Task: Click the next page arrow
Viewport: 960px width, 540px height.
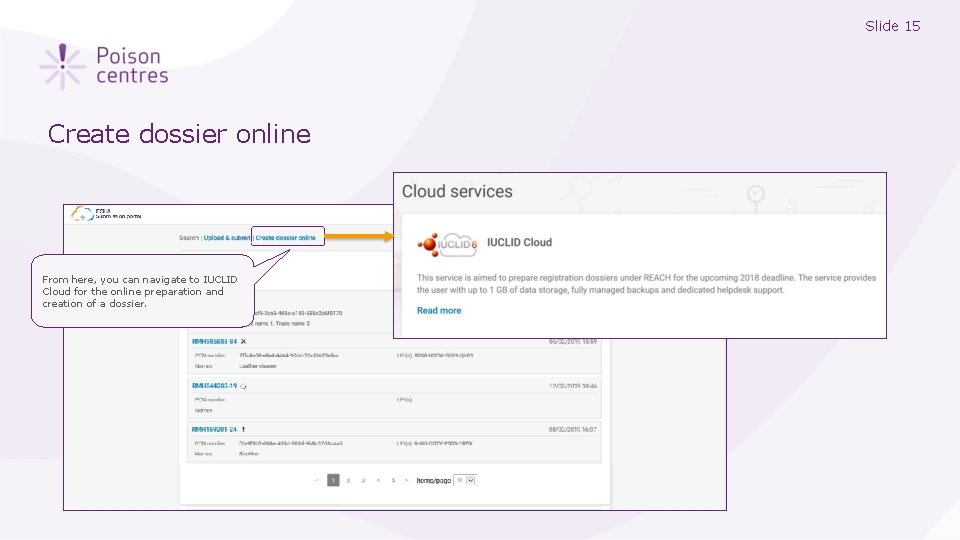Action: [407, 481]
